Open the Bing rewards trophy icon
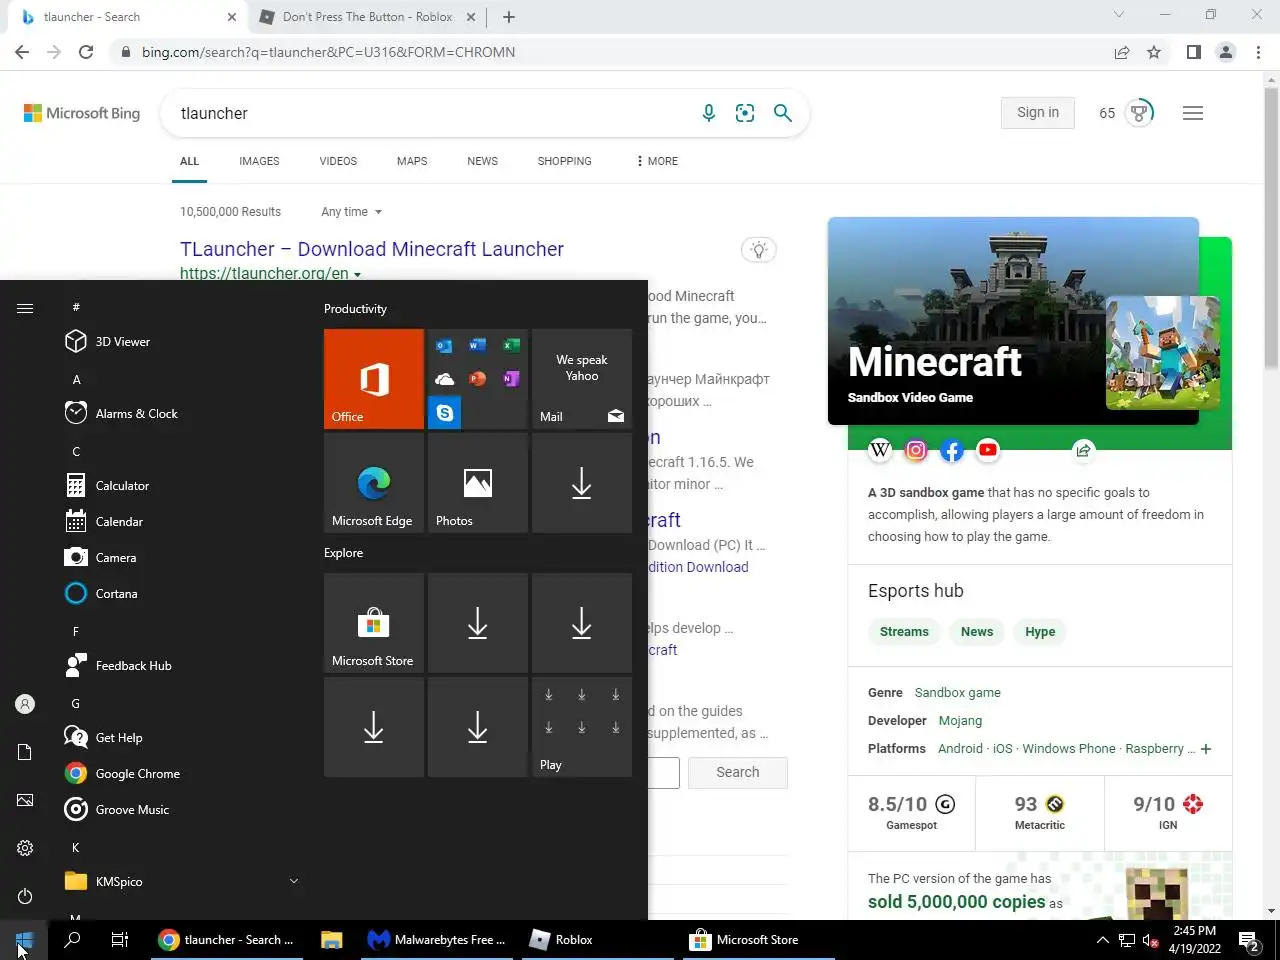This screenshot has height=960, width=1280. 1139,112
